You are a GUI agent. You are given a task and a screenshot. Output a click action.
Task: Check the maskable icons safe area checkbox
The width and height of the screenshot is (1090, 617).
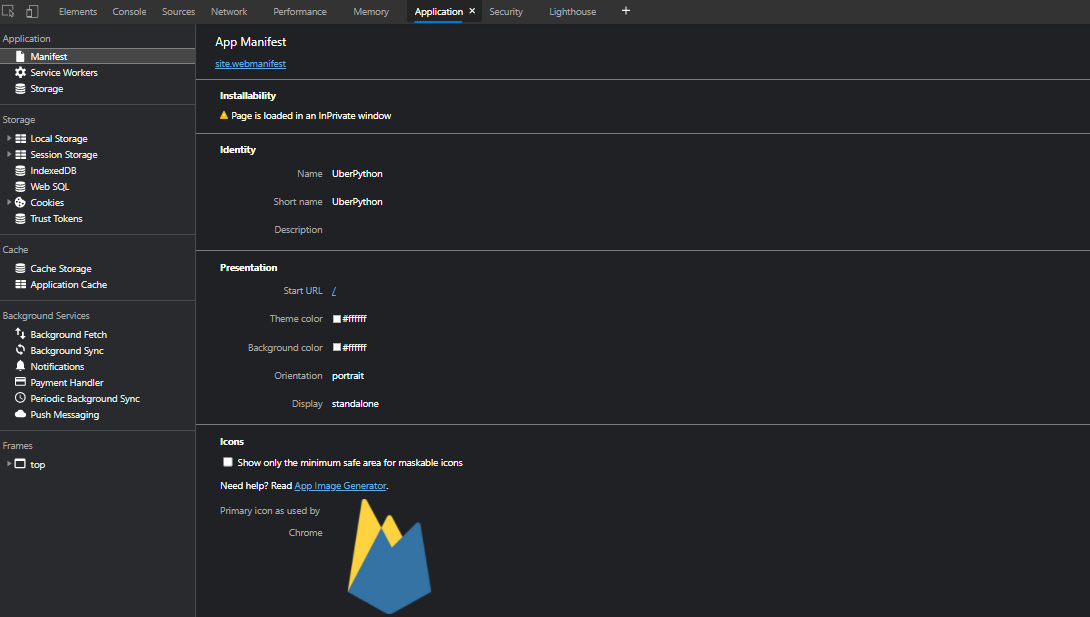click(227, 462)
